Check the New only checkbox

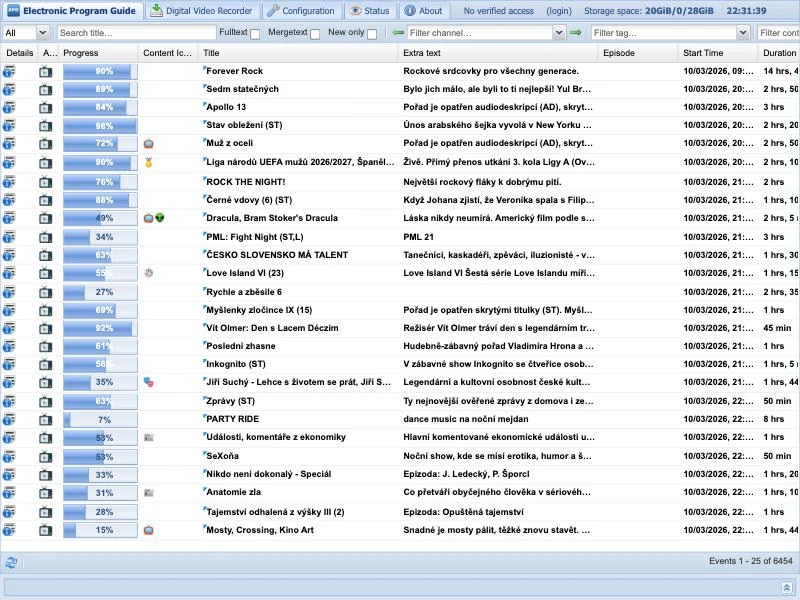click(x=372, y=34)
